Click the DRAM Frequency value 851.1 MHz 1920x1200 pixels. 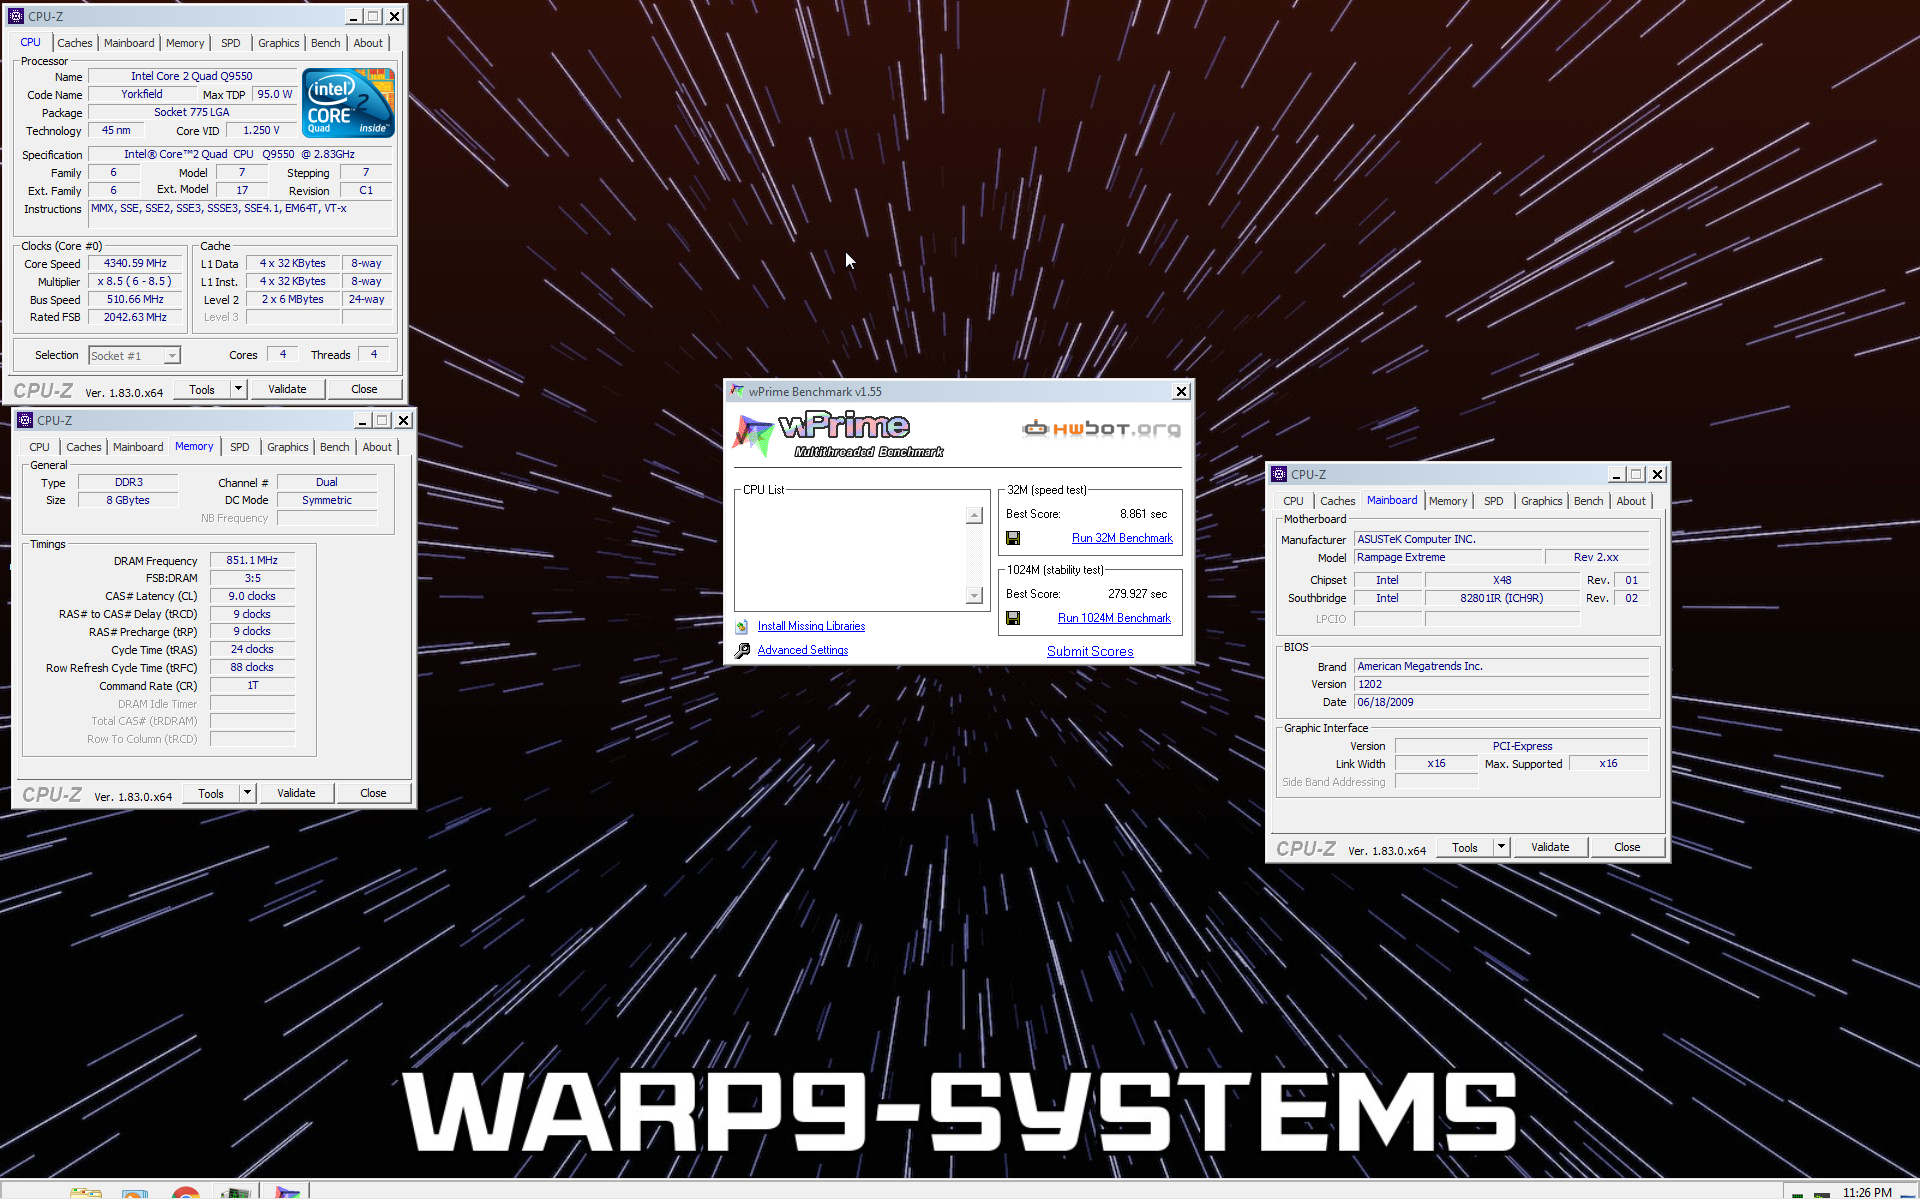(252, 561)
